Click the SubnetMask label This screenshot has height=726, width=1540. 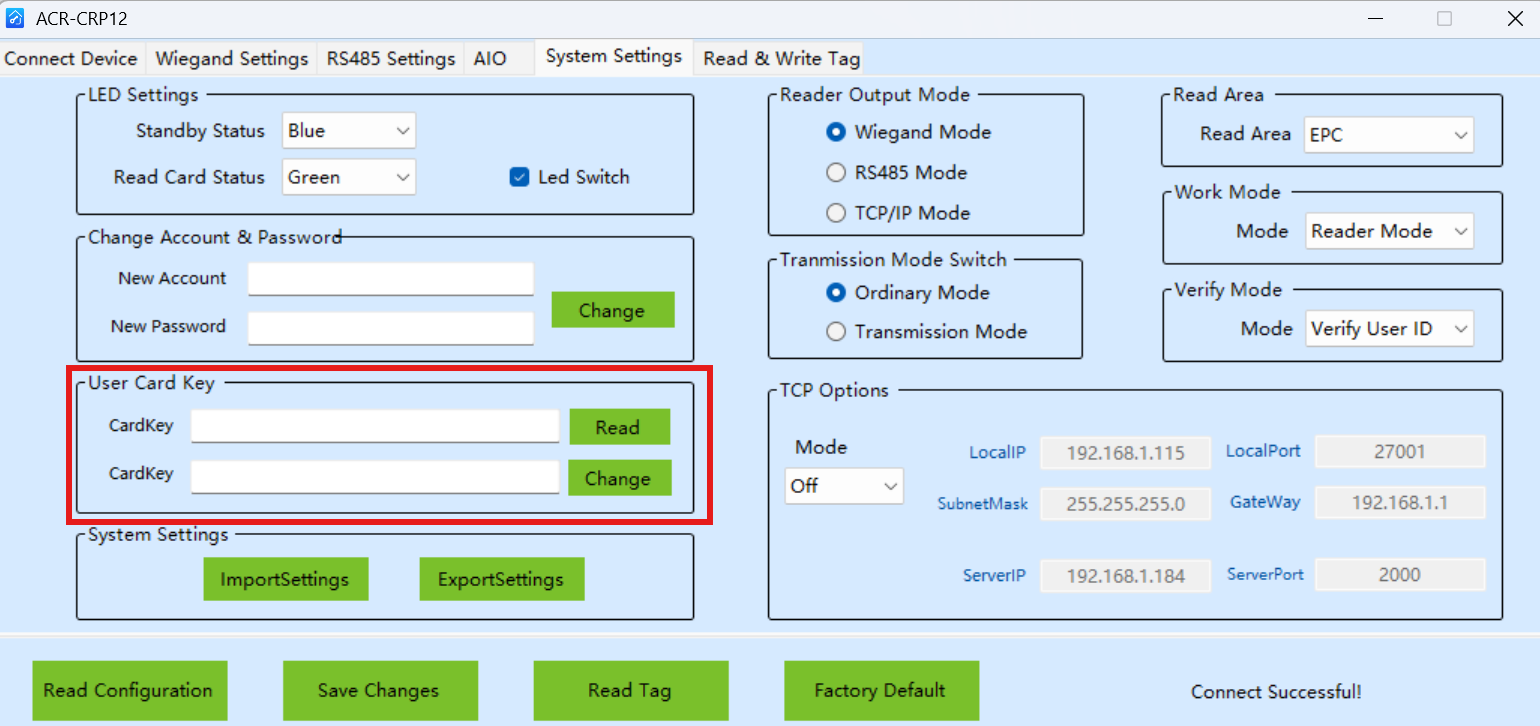tap(982, 504)
